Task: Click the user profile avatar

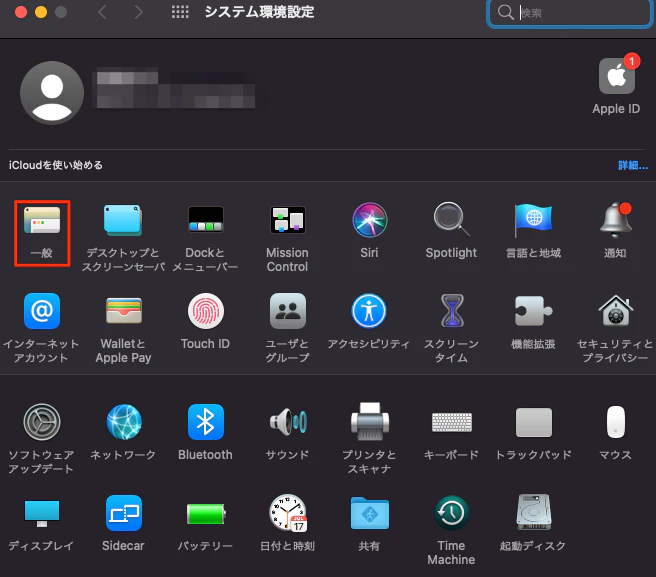Action: coord(52,93)
